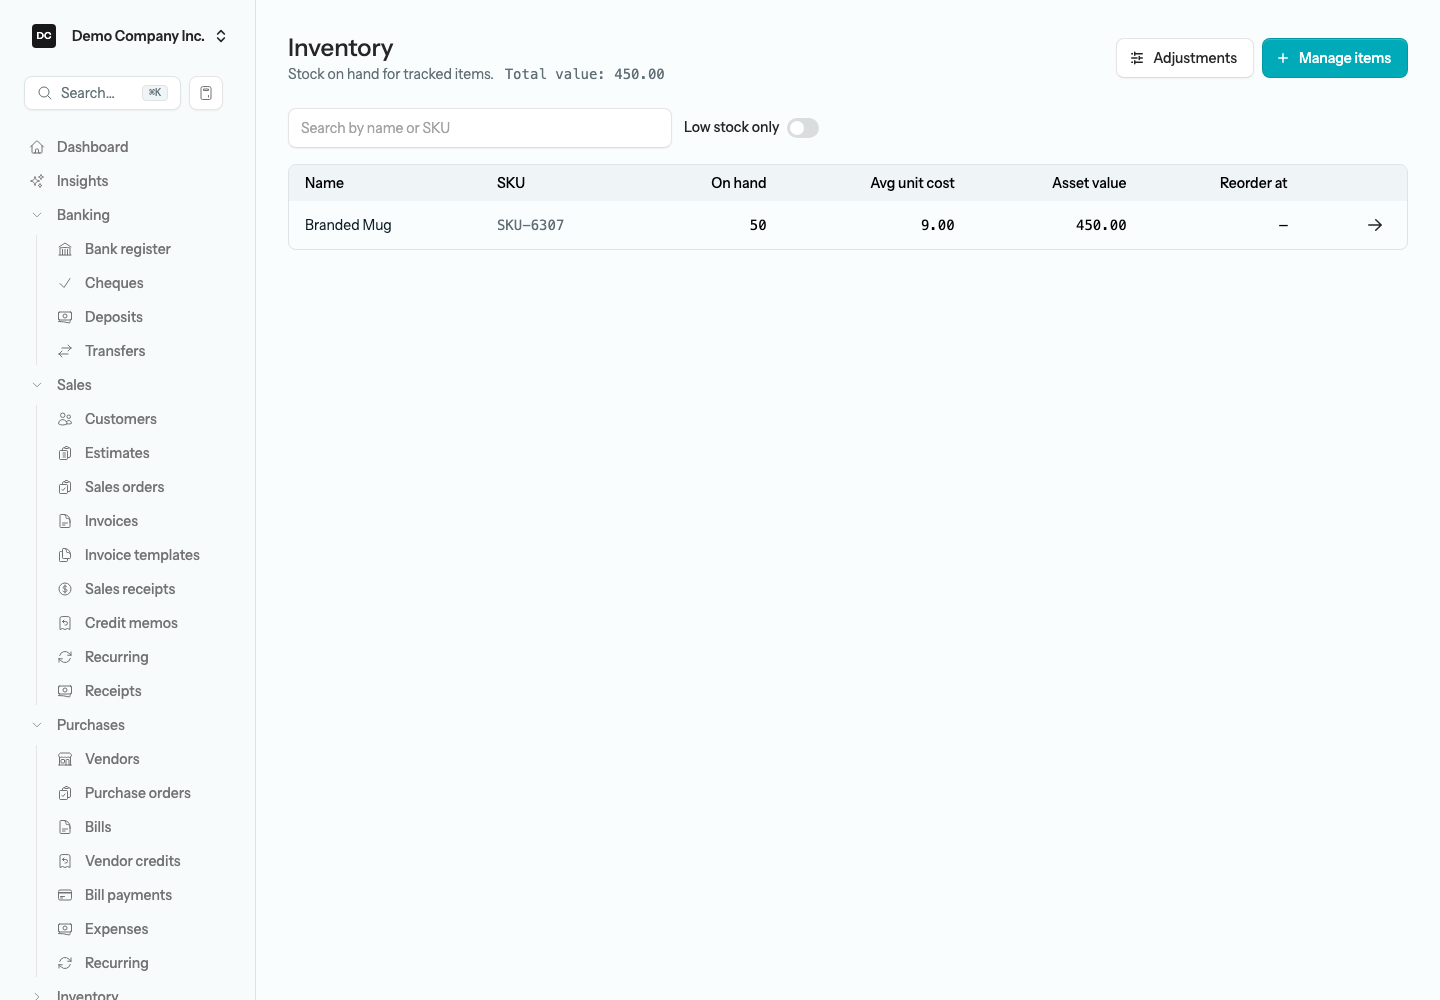Focus the Search by name or SKU field

click(480, 128)
